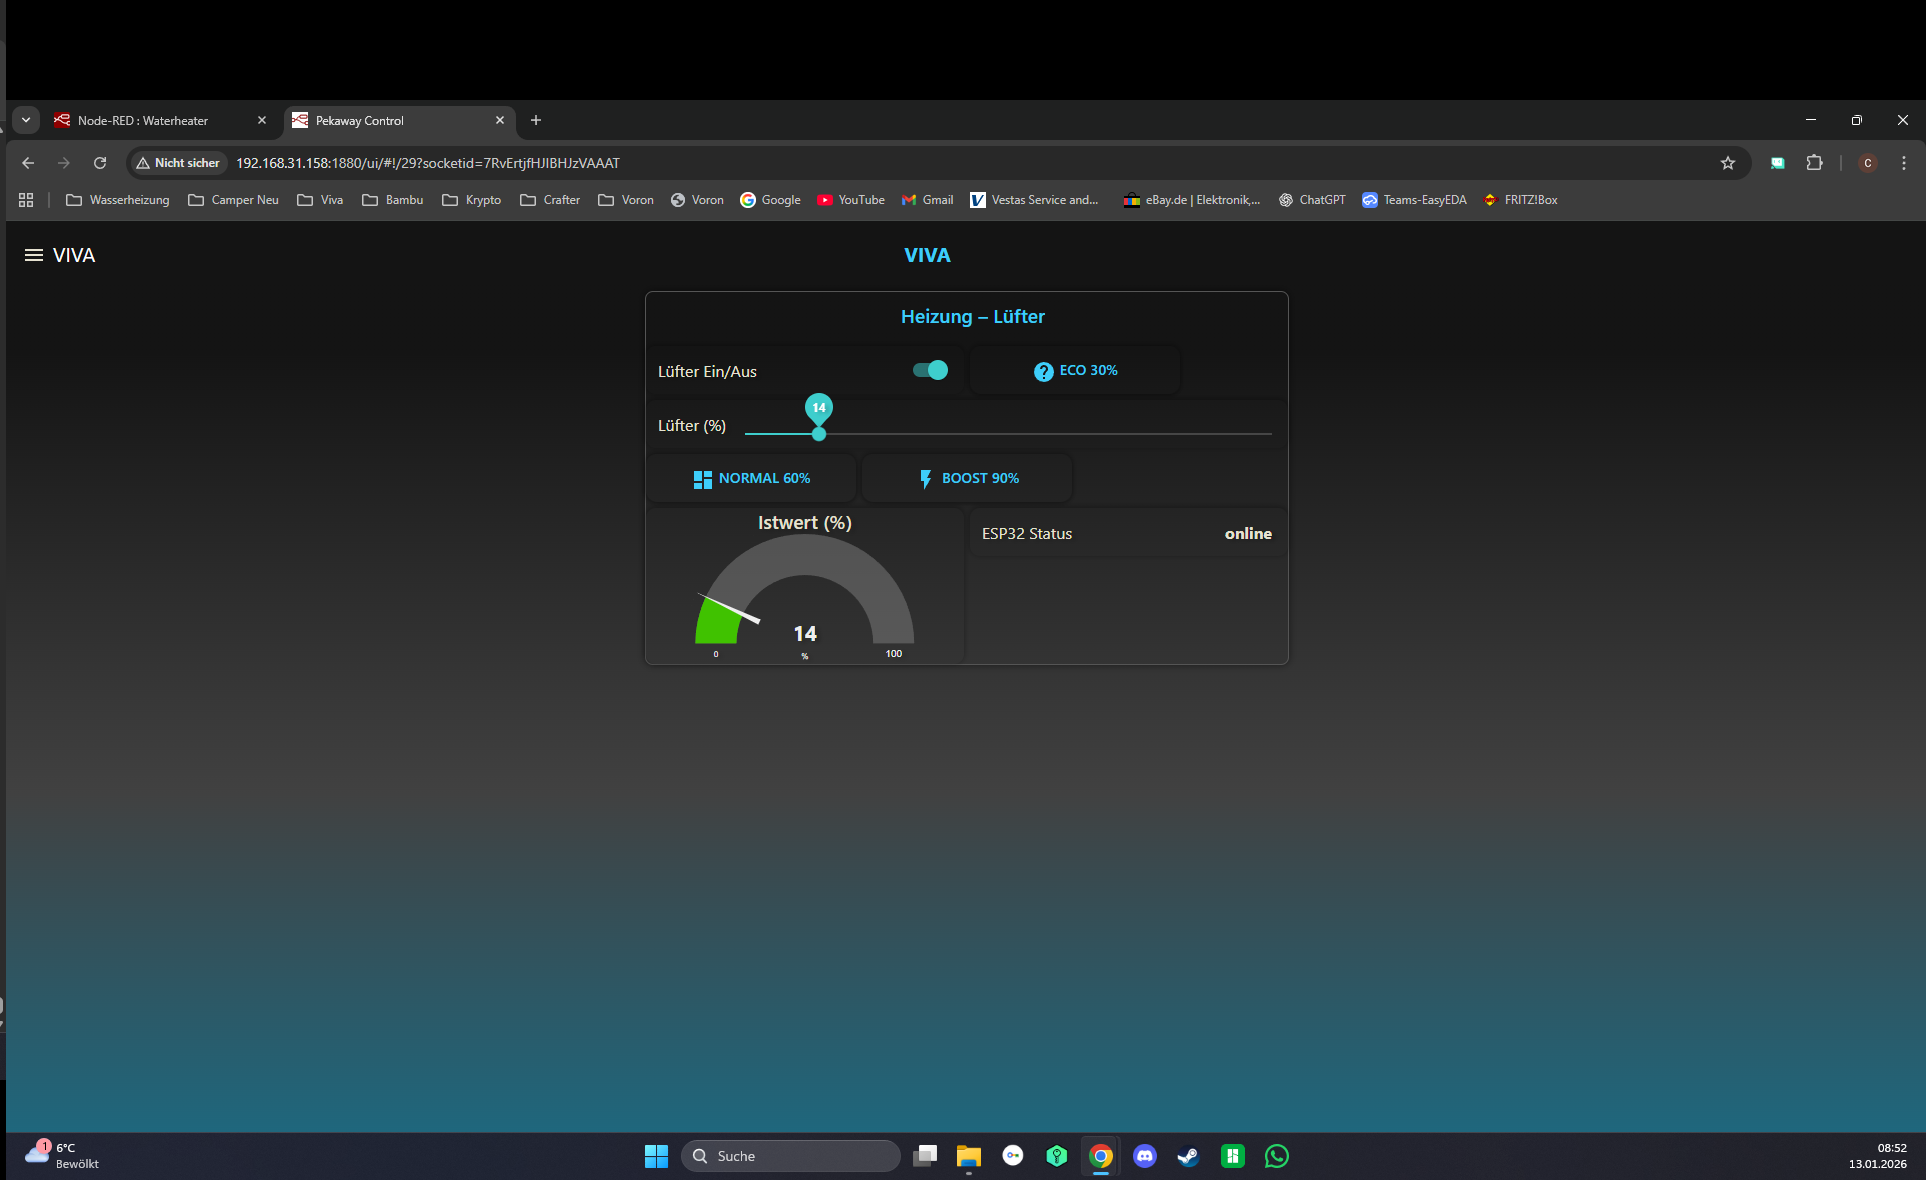The height and width of the screenshot is (1180, 1926).
Task: Open the Wasserheizung bookmarks folder
Action: point(118,200)
